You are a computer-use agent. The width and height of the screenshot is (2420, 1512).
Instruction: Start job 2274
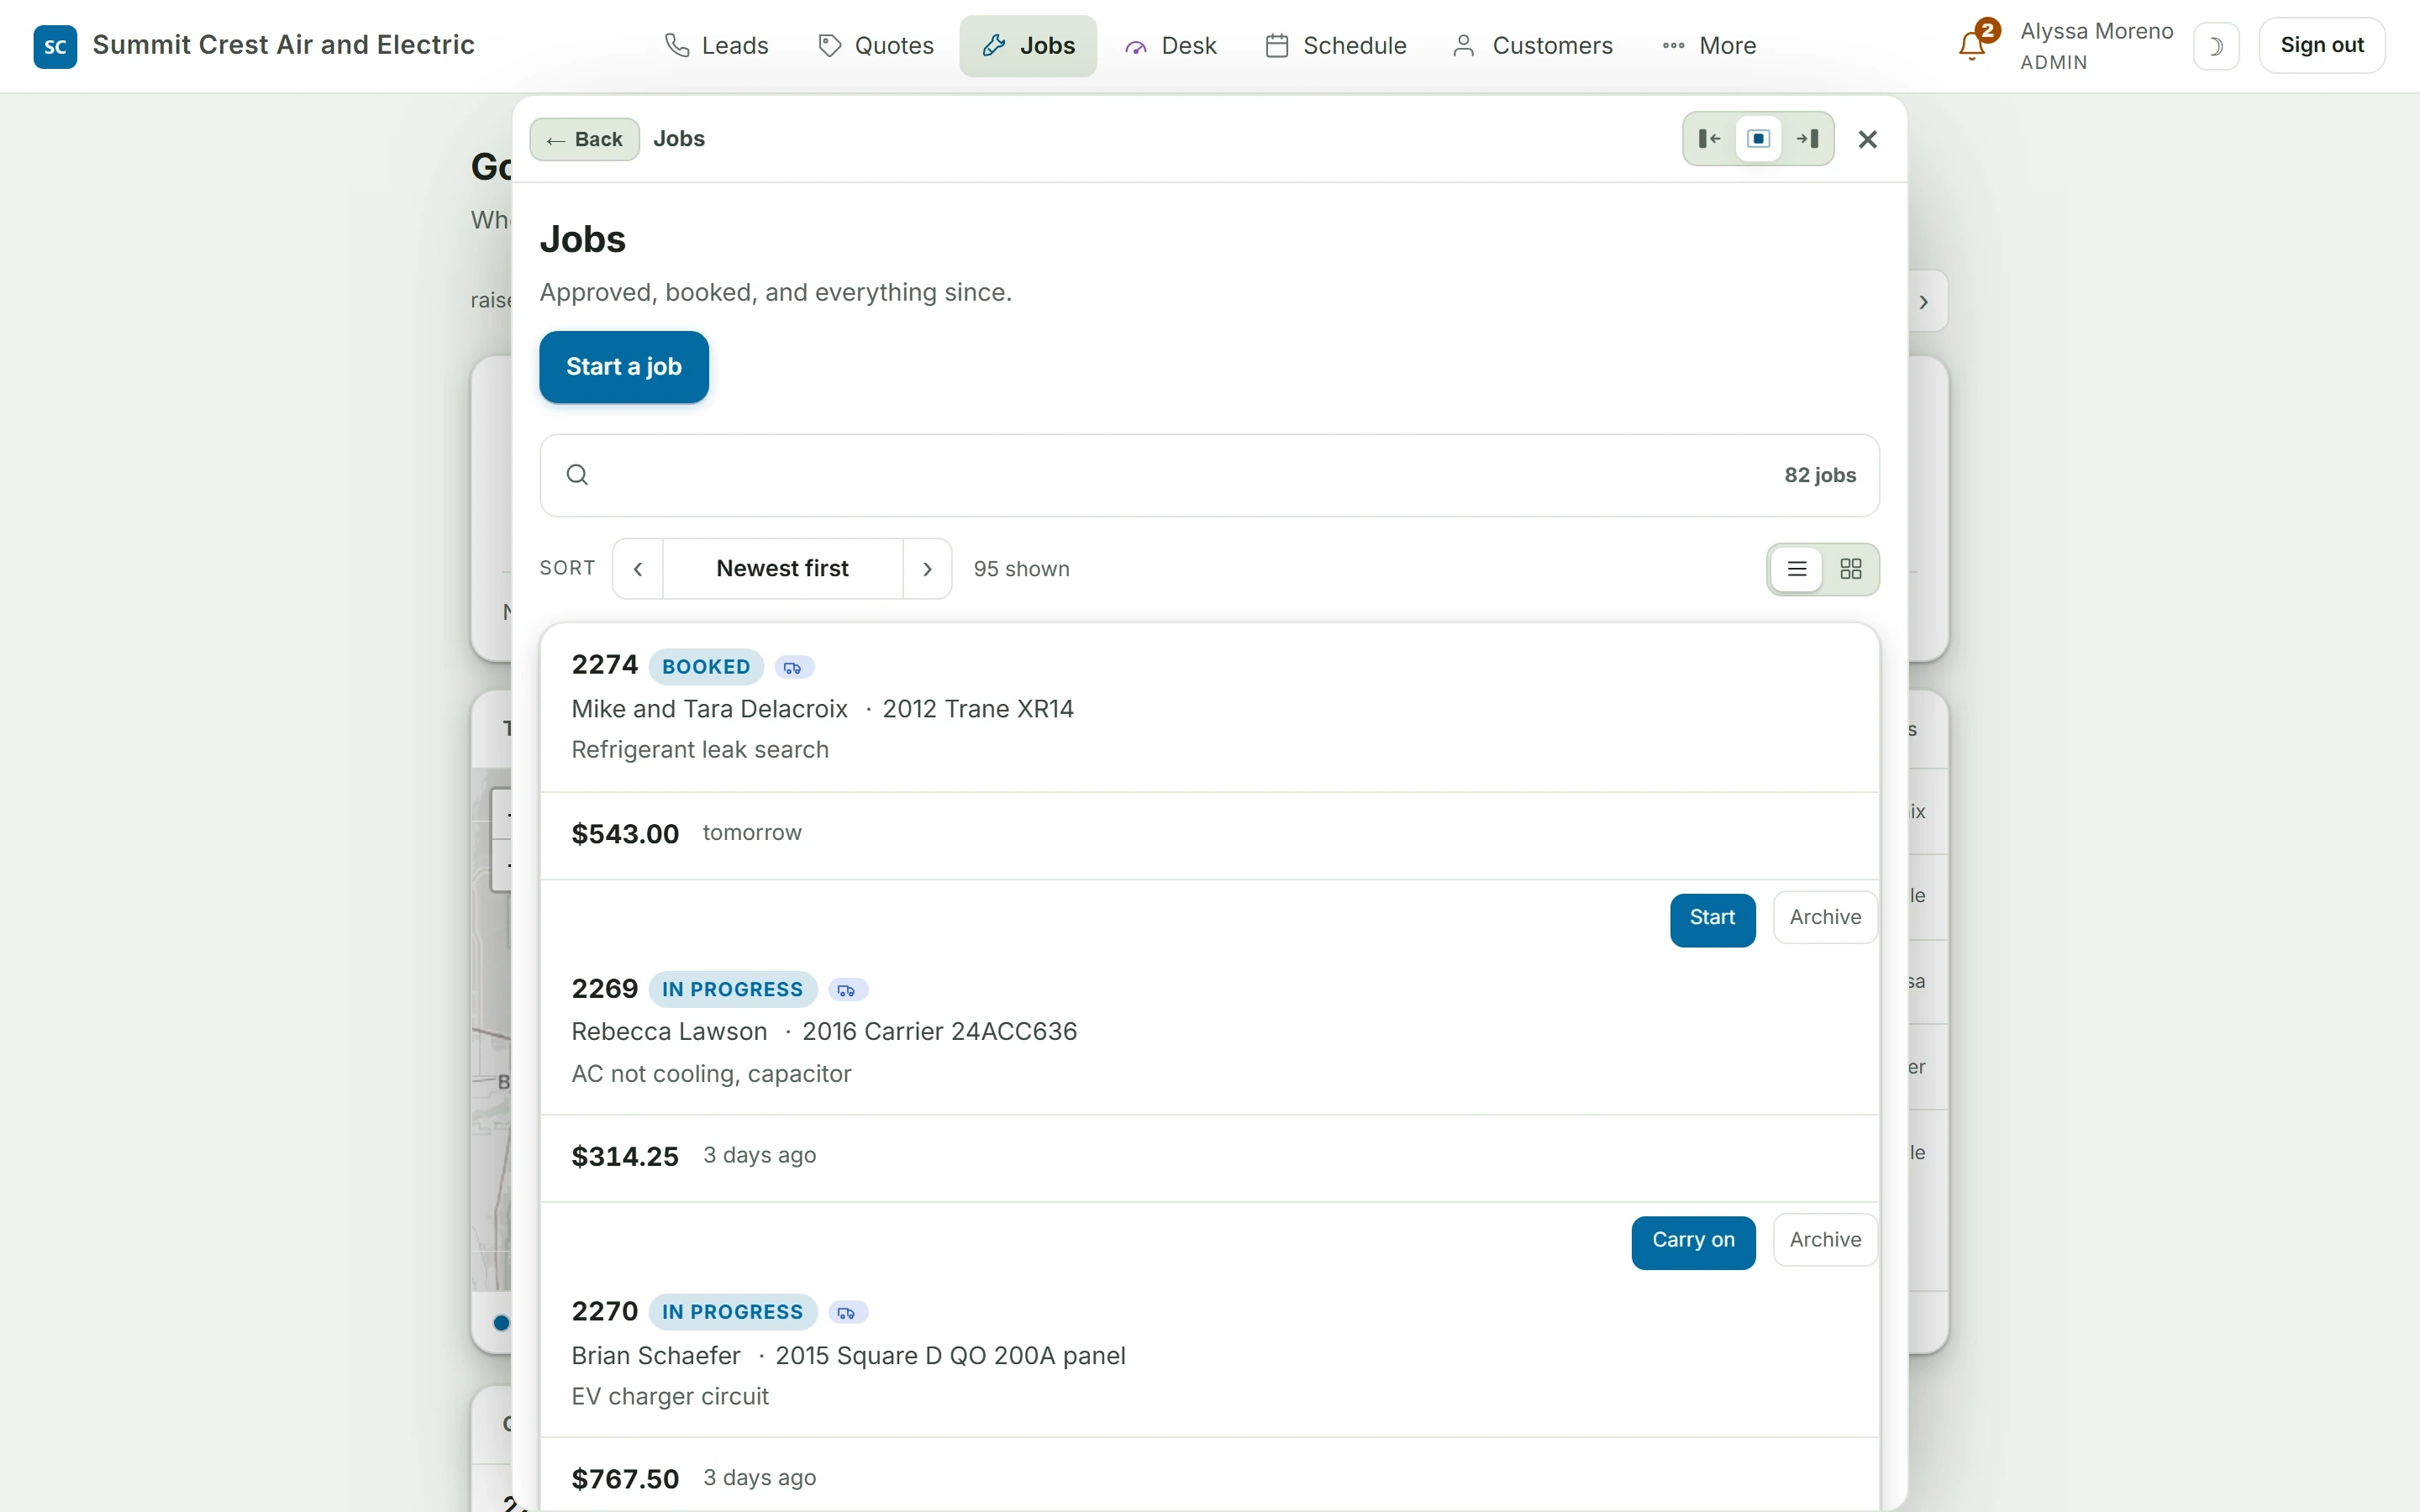click(x=1712, y=918)
